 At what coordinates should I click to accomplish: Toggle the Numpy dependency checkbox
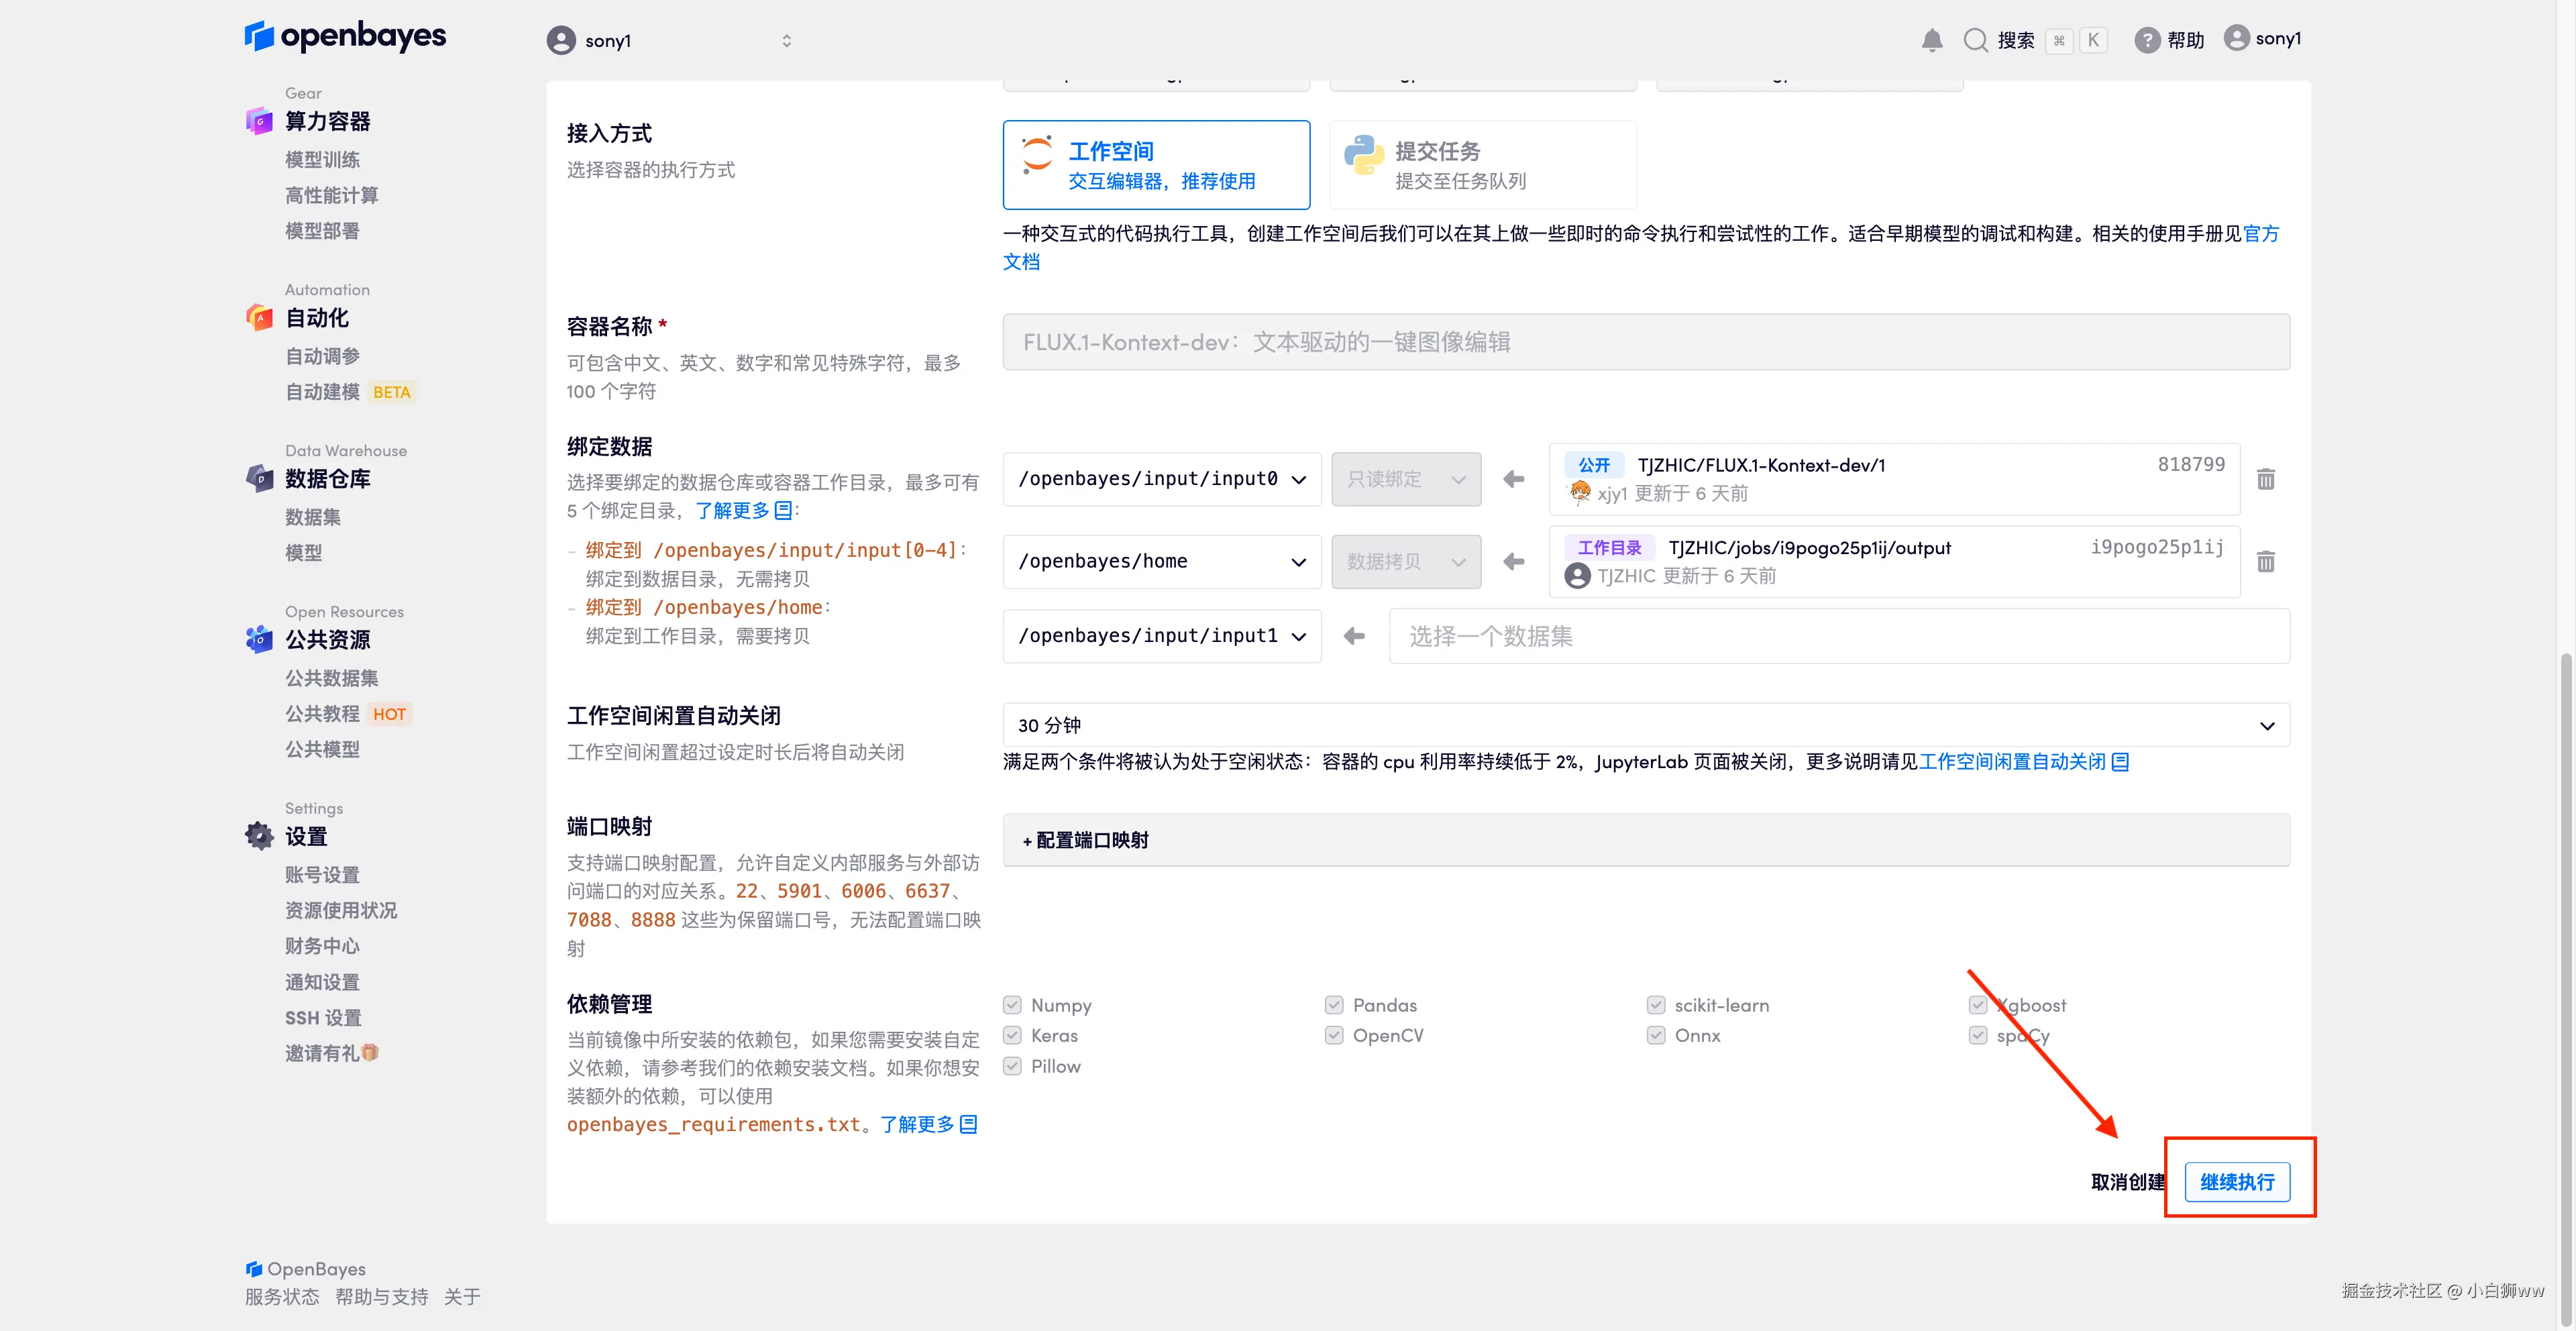click(x=1012, y=1005)
